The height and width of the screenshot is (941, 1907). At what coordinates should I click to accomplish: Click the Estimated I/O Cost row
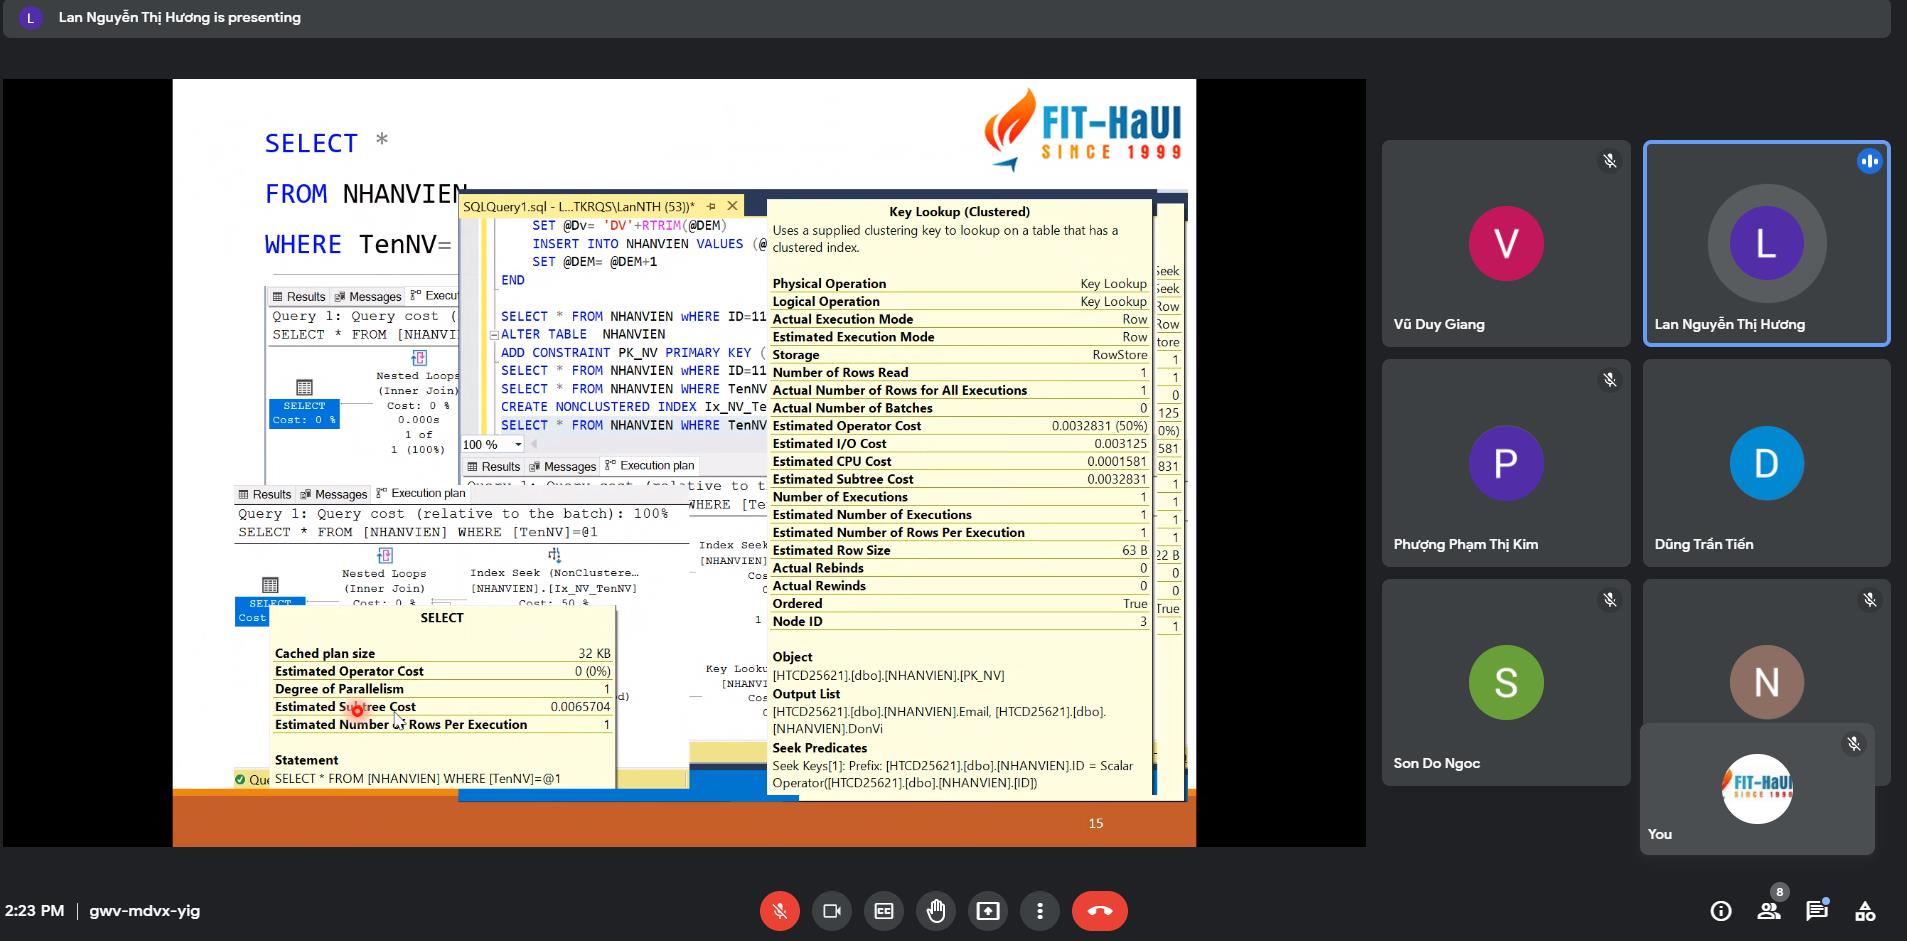click(960, 444)
